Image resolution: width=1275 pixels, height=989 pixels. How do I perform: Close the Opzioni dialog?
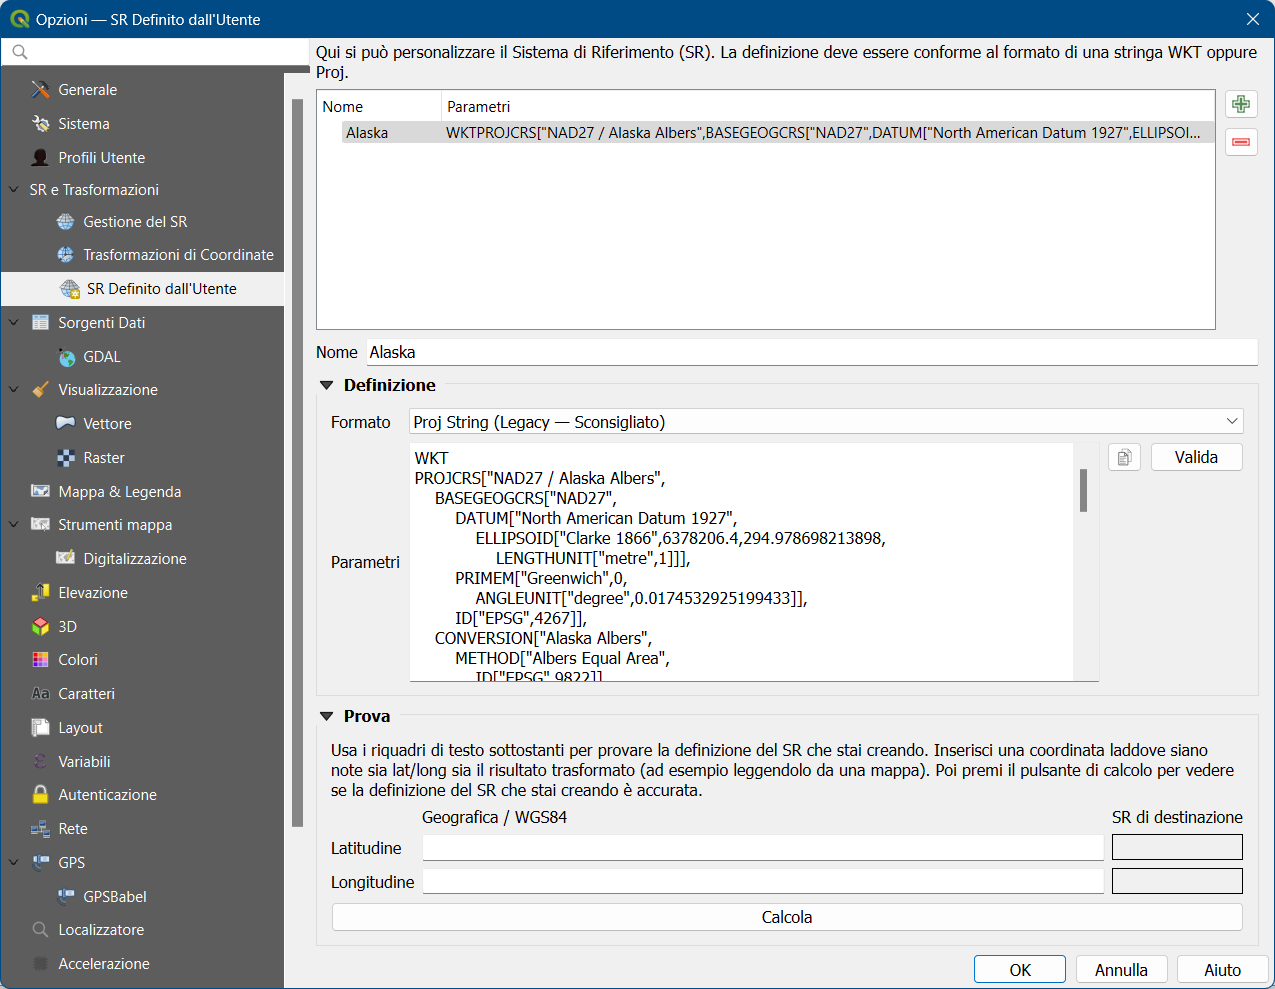[x=1252, y=19]
